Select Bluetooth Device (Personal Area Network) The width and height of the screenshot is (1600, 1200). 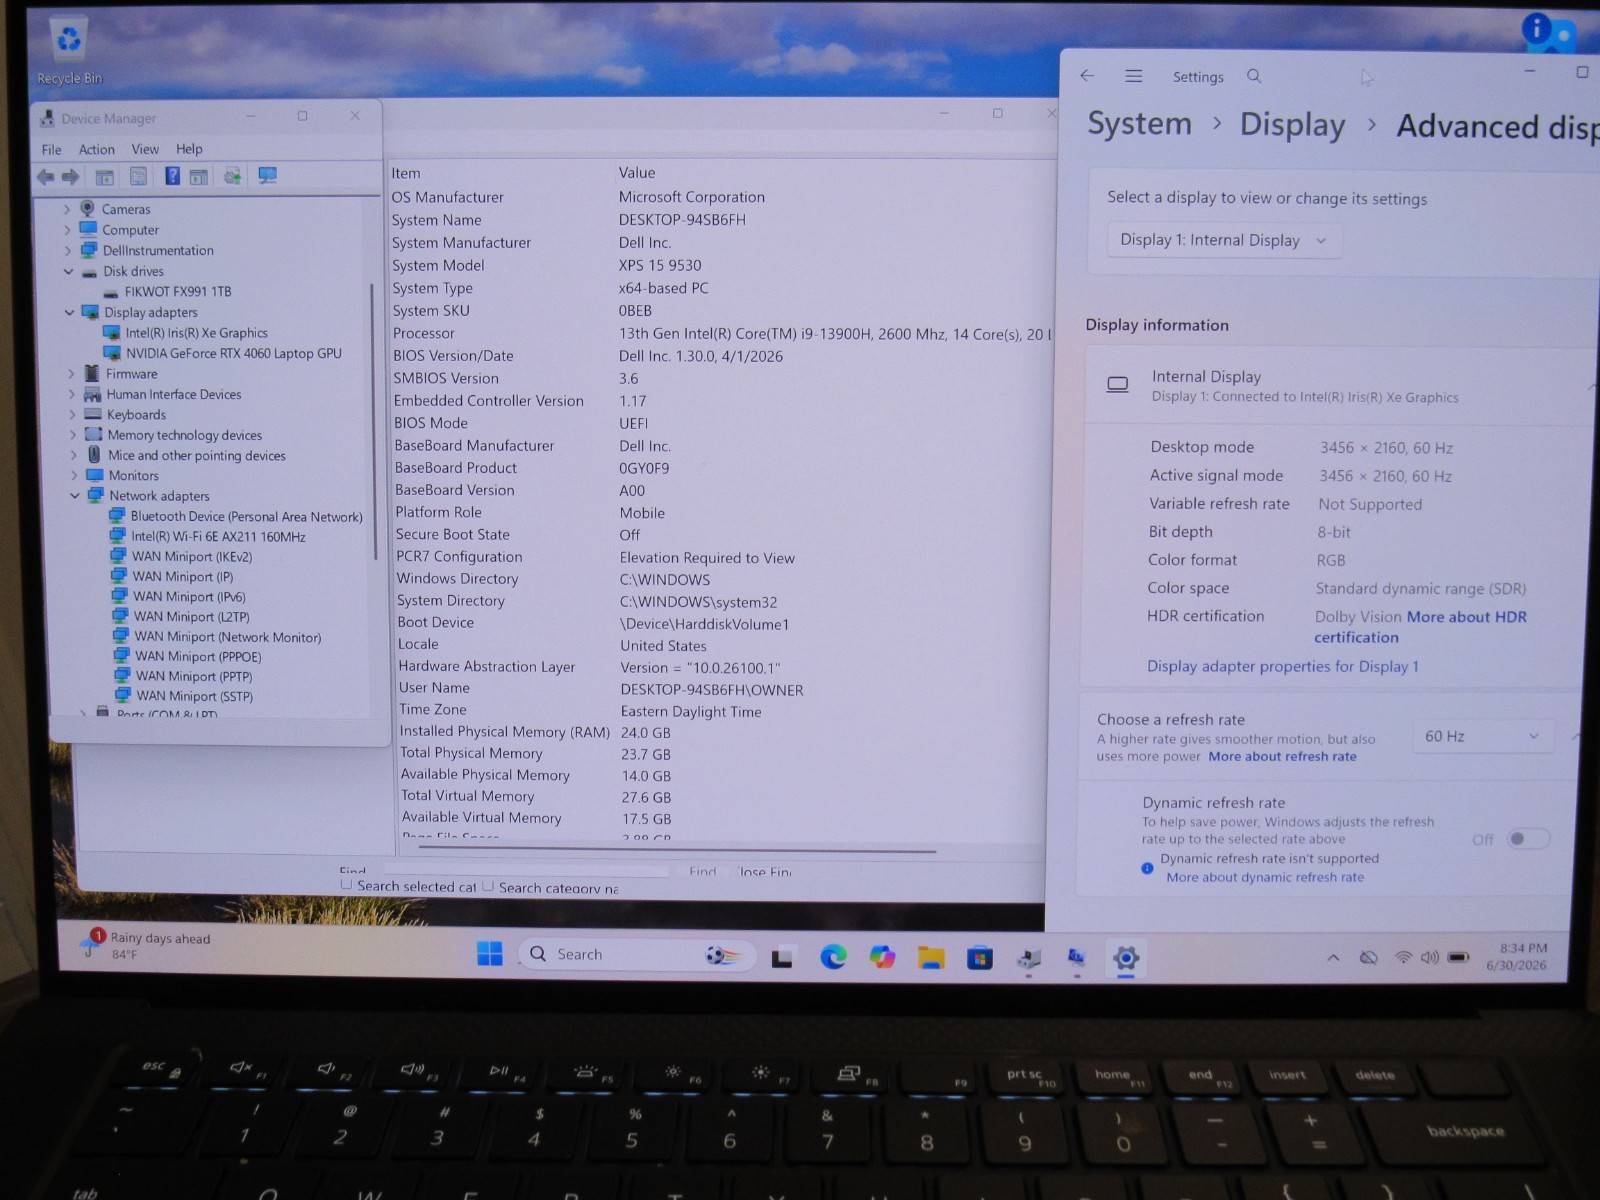coord(237,516)
